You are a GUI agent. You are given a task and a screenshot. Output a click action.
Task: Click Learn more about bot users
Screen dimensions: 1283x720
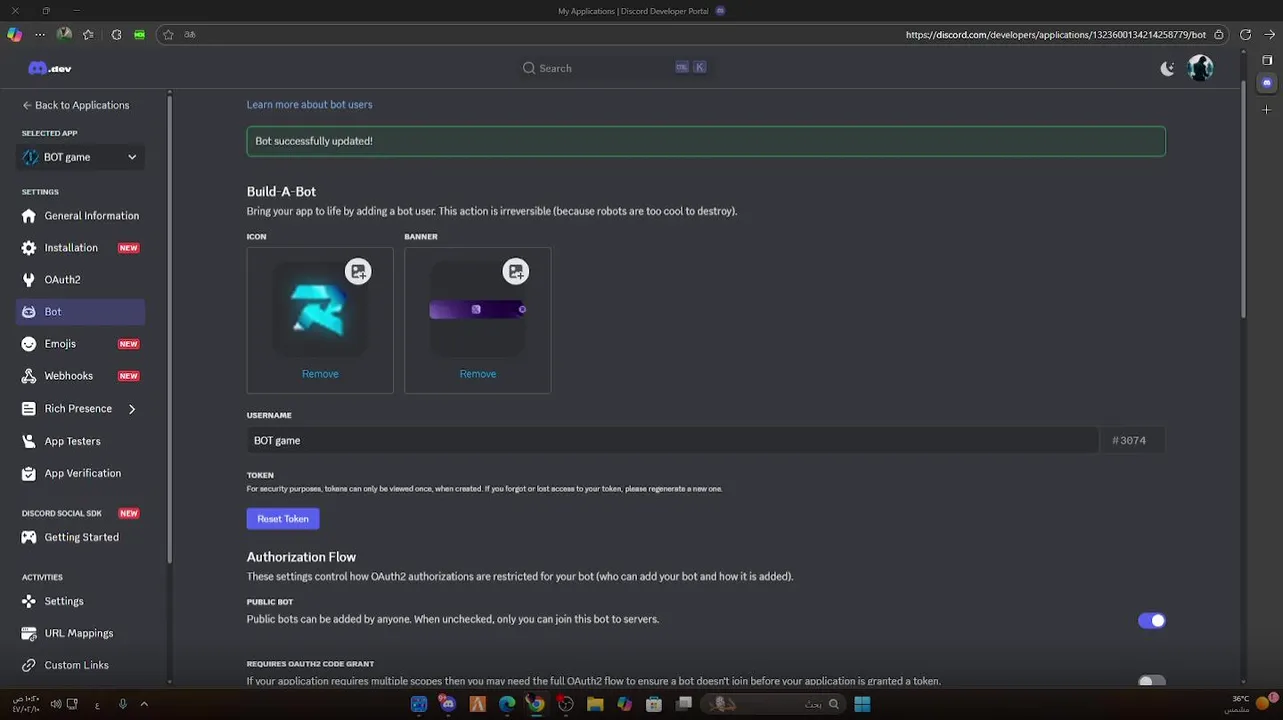point(309,104)
